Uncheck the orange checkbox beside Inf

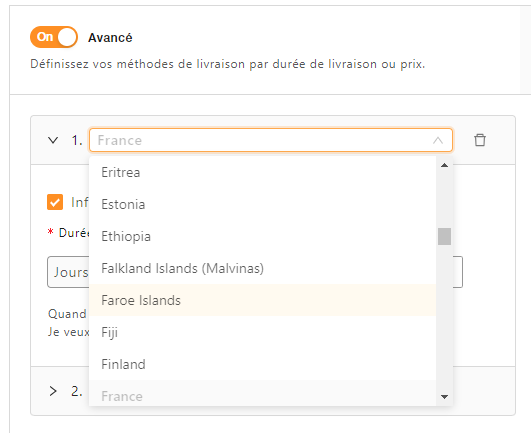click(55, 202)
